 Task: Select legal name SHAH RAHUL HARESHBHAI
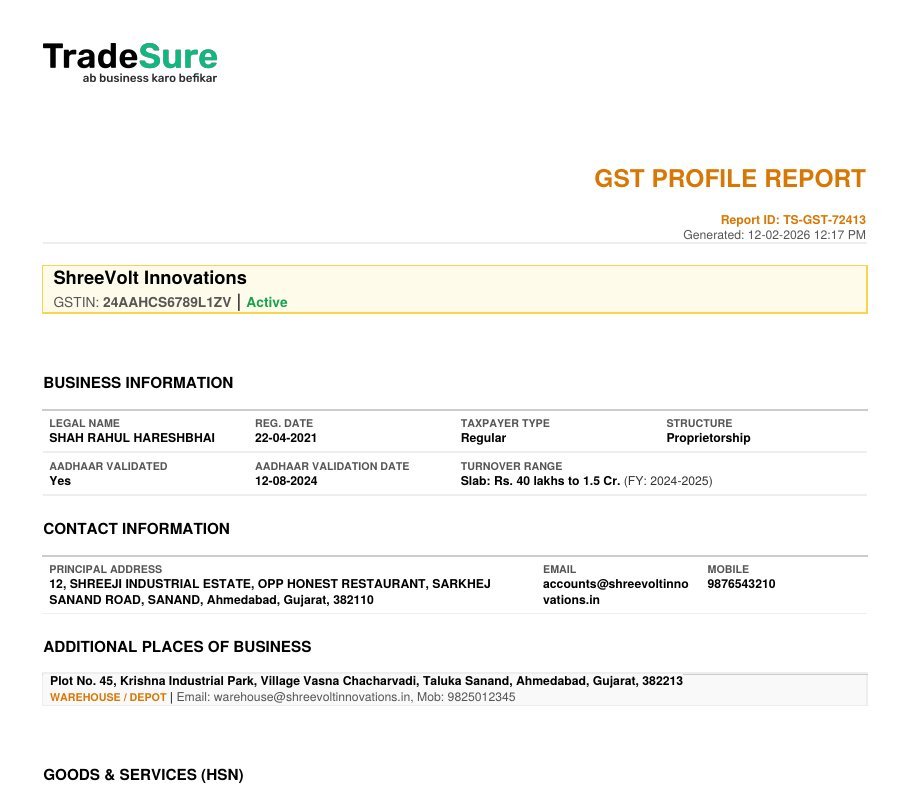pyautogui.click(x=132, y=438)
